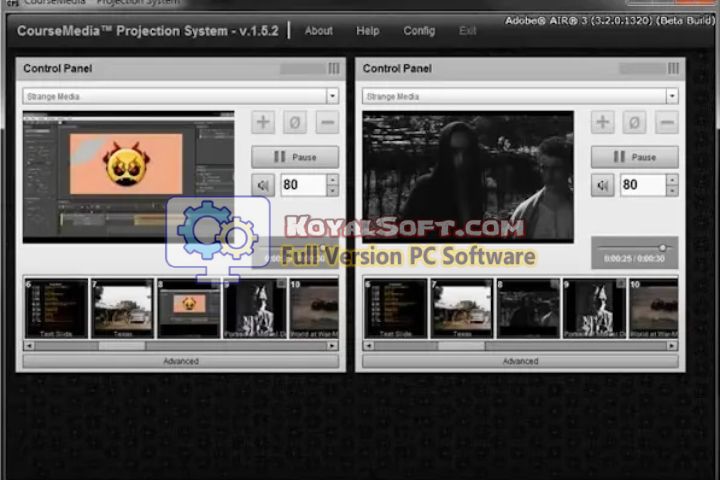Mute audio with right panel speaker button
The width and height of the screenshot is (720, 480).
coord(603,185)
